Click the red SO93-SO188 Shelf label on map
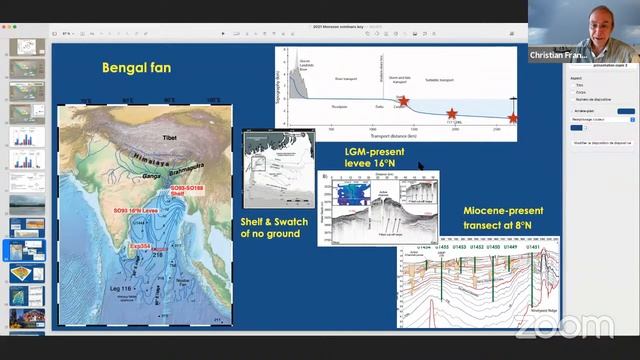 point(187,191)
